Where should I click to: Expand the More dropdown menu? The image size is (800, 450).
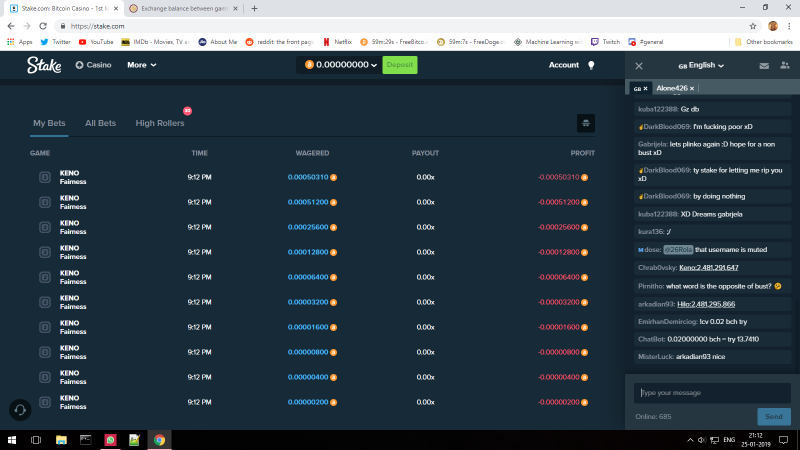141,65
